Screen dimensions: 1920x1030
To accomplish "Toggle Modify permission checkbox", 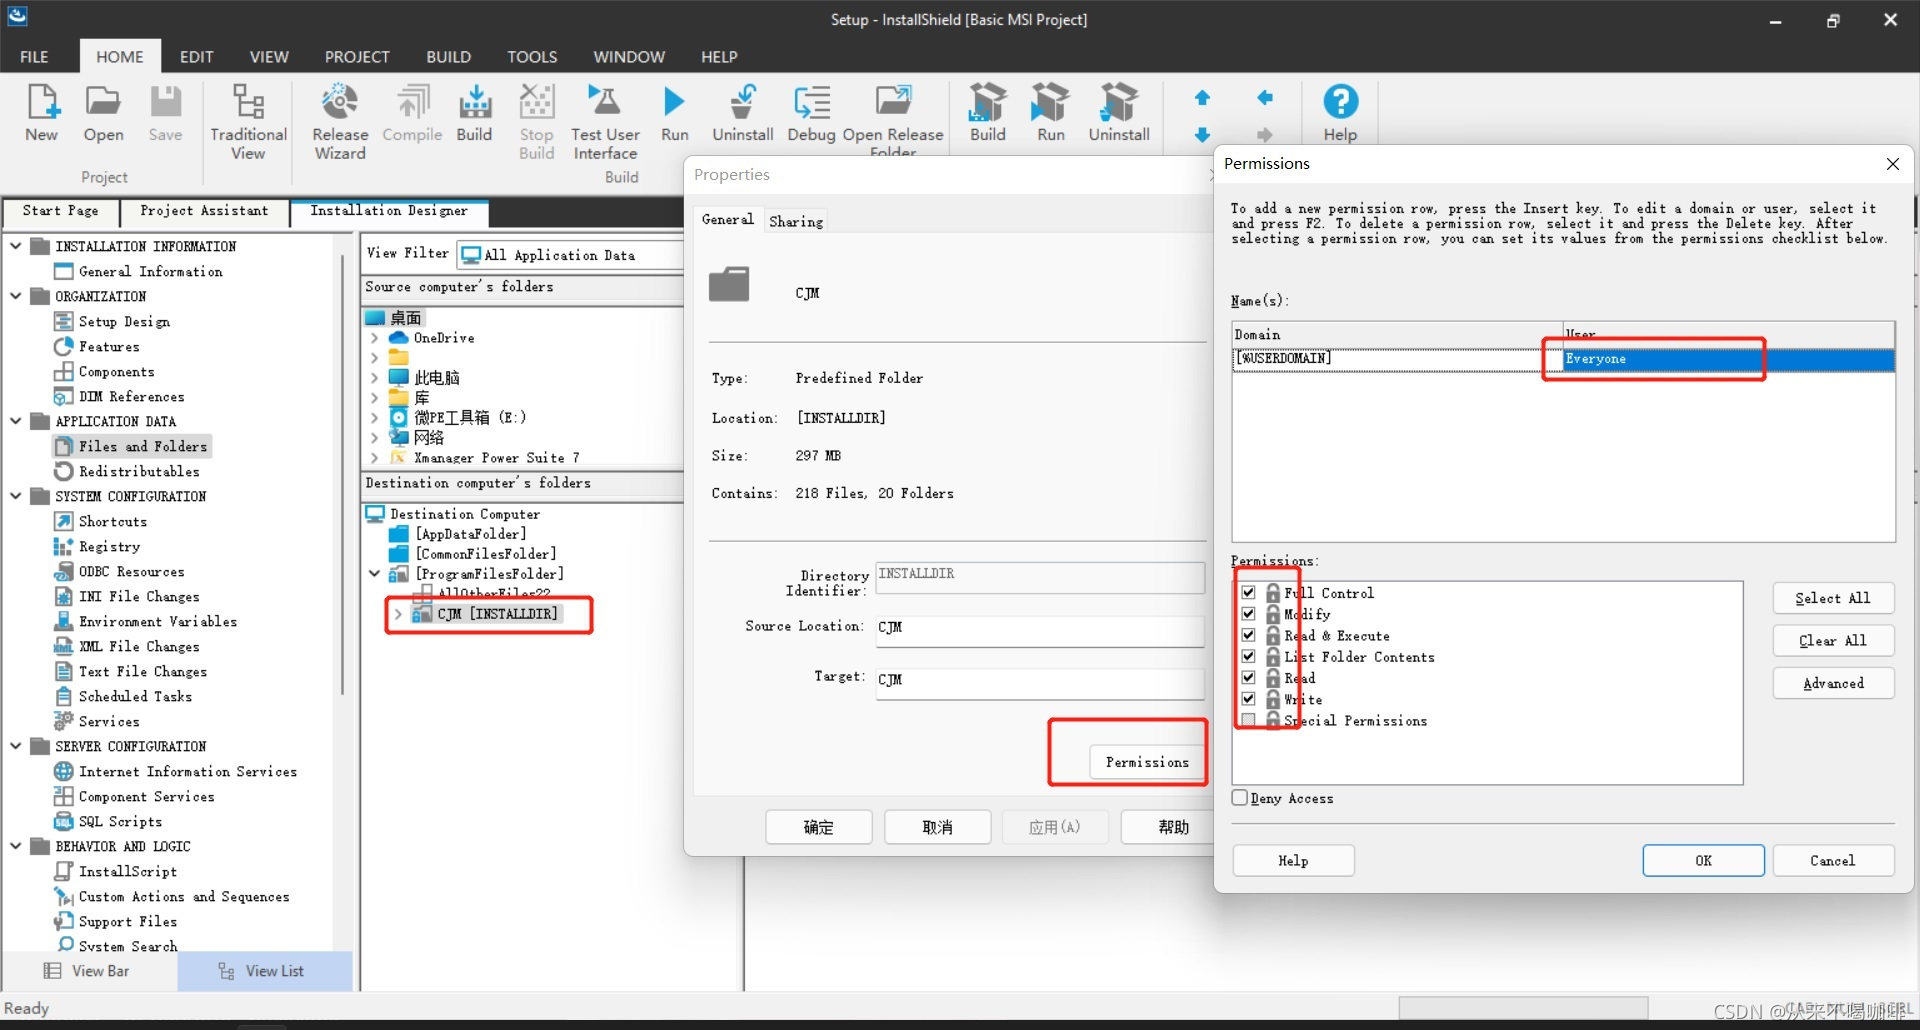I will 1248,613.
